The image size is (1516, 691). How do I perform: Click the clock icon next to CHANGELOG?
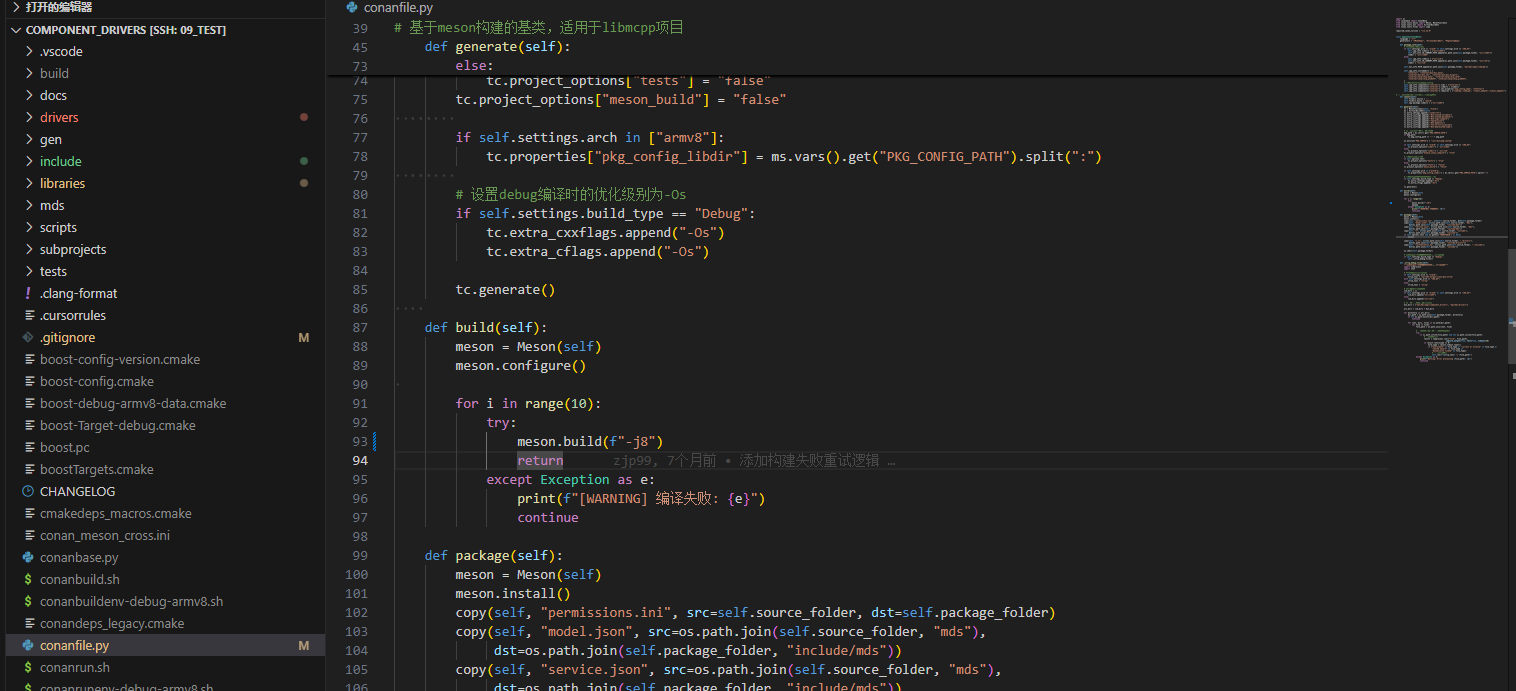[x=28, y=491]
